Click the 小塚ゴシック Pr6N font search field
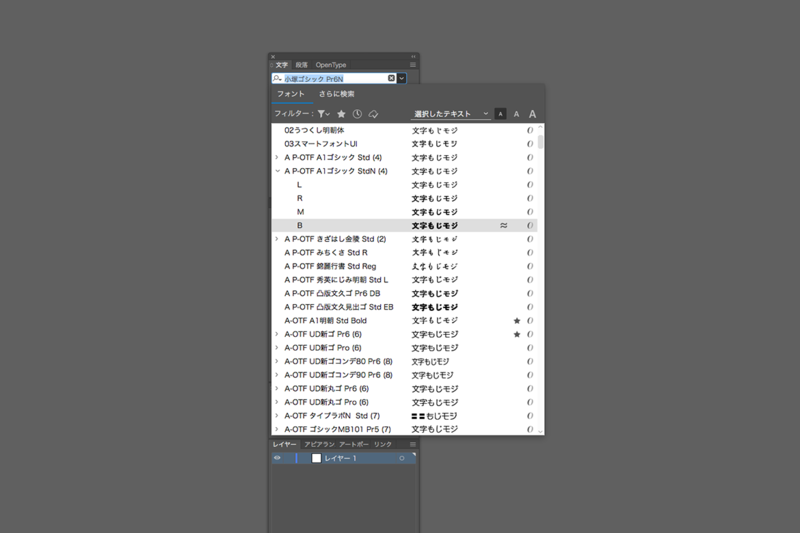The image size is (800, 533). (335, 79)
